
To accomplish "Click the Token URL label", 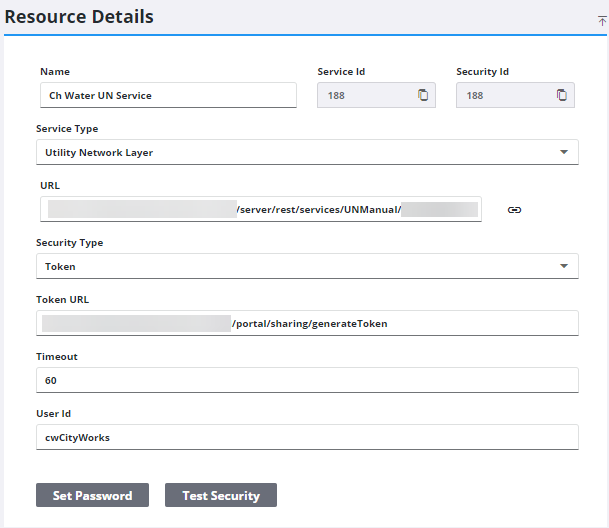I will [63, 300].
